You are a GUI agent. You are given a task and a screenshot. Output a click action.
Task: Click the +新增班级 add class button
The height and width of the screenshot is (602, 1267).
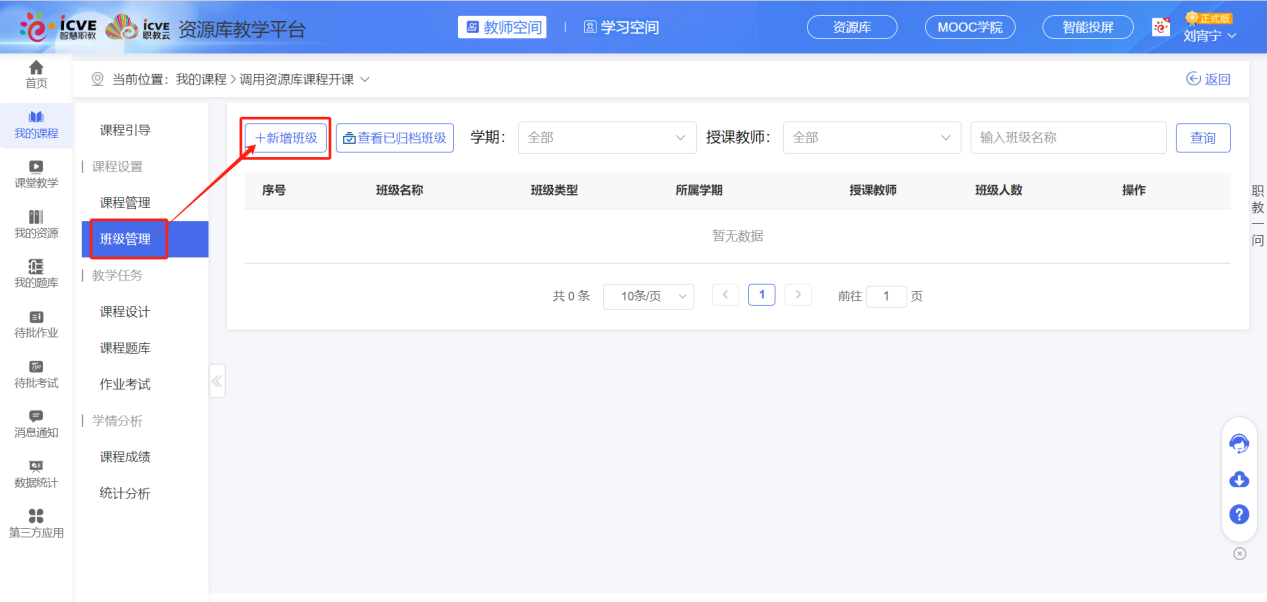[285, 137]
